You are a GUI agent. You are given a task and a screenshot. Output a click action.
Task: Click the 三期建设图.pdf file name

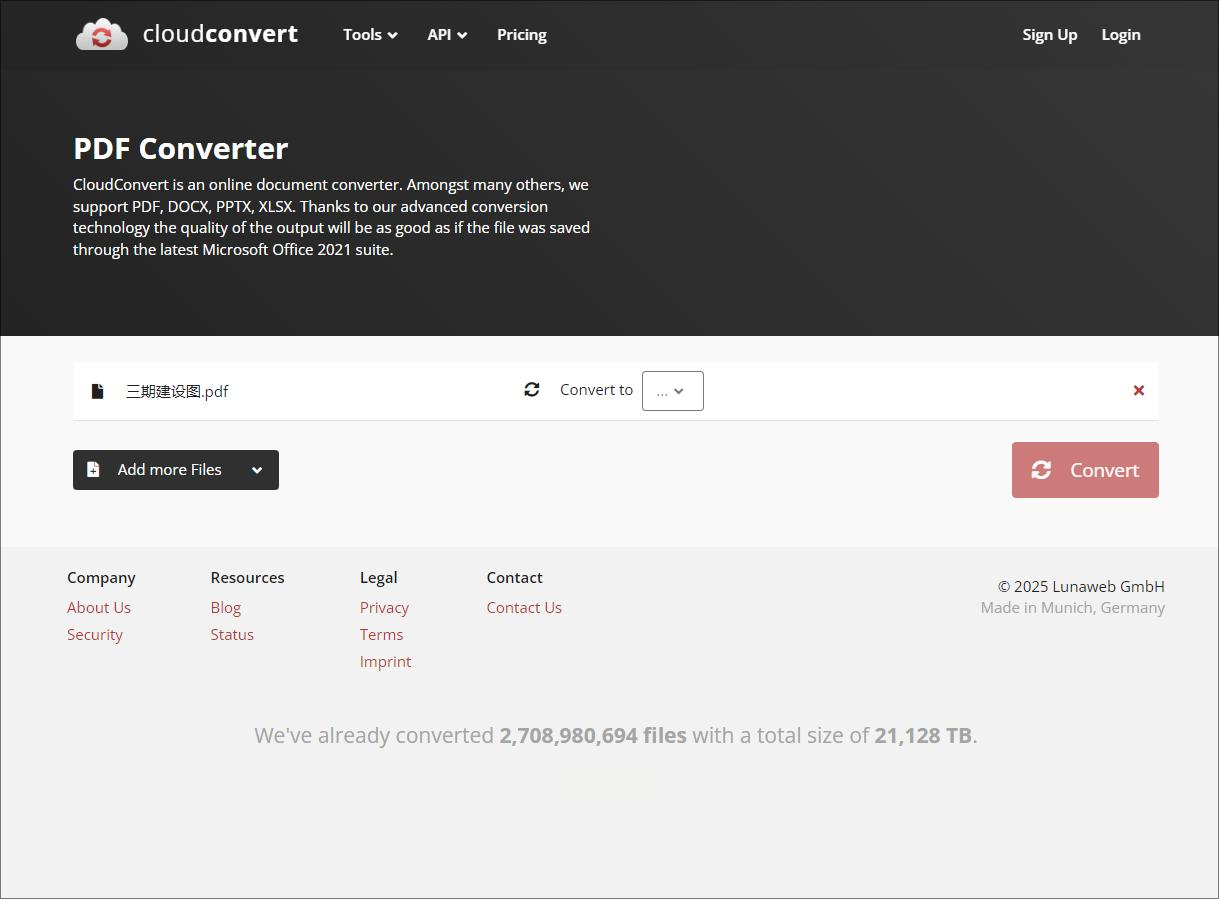[177, 391]
